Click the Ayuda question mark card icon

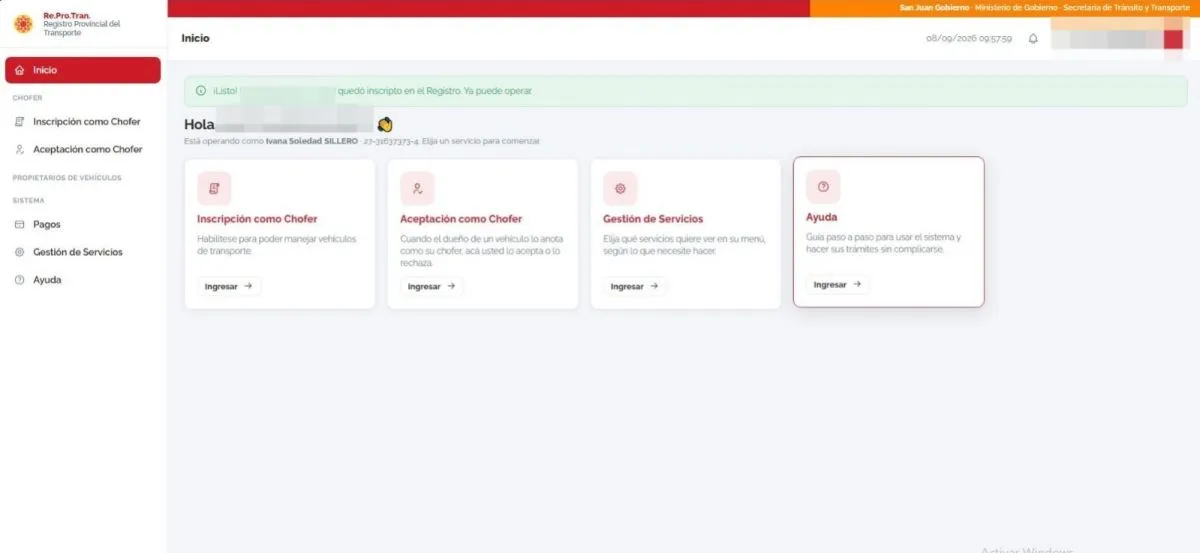823,186
